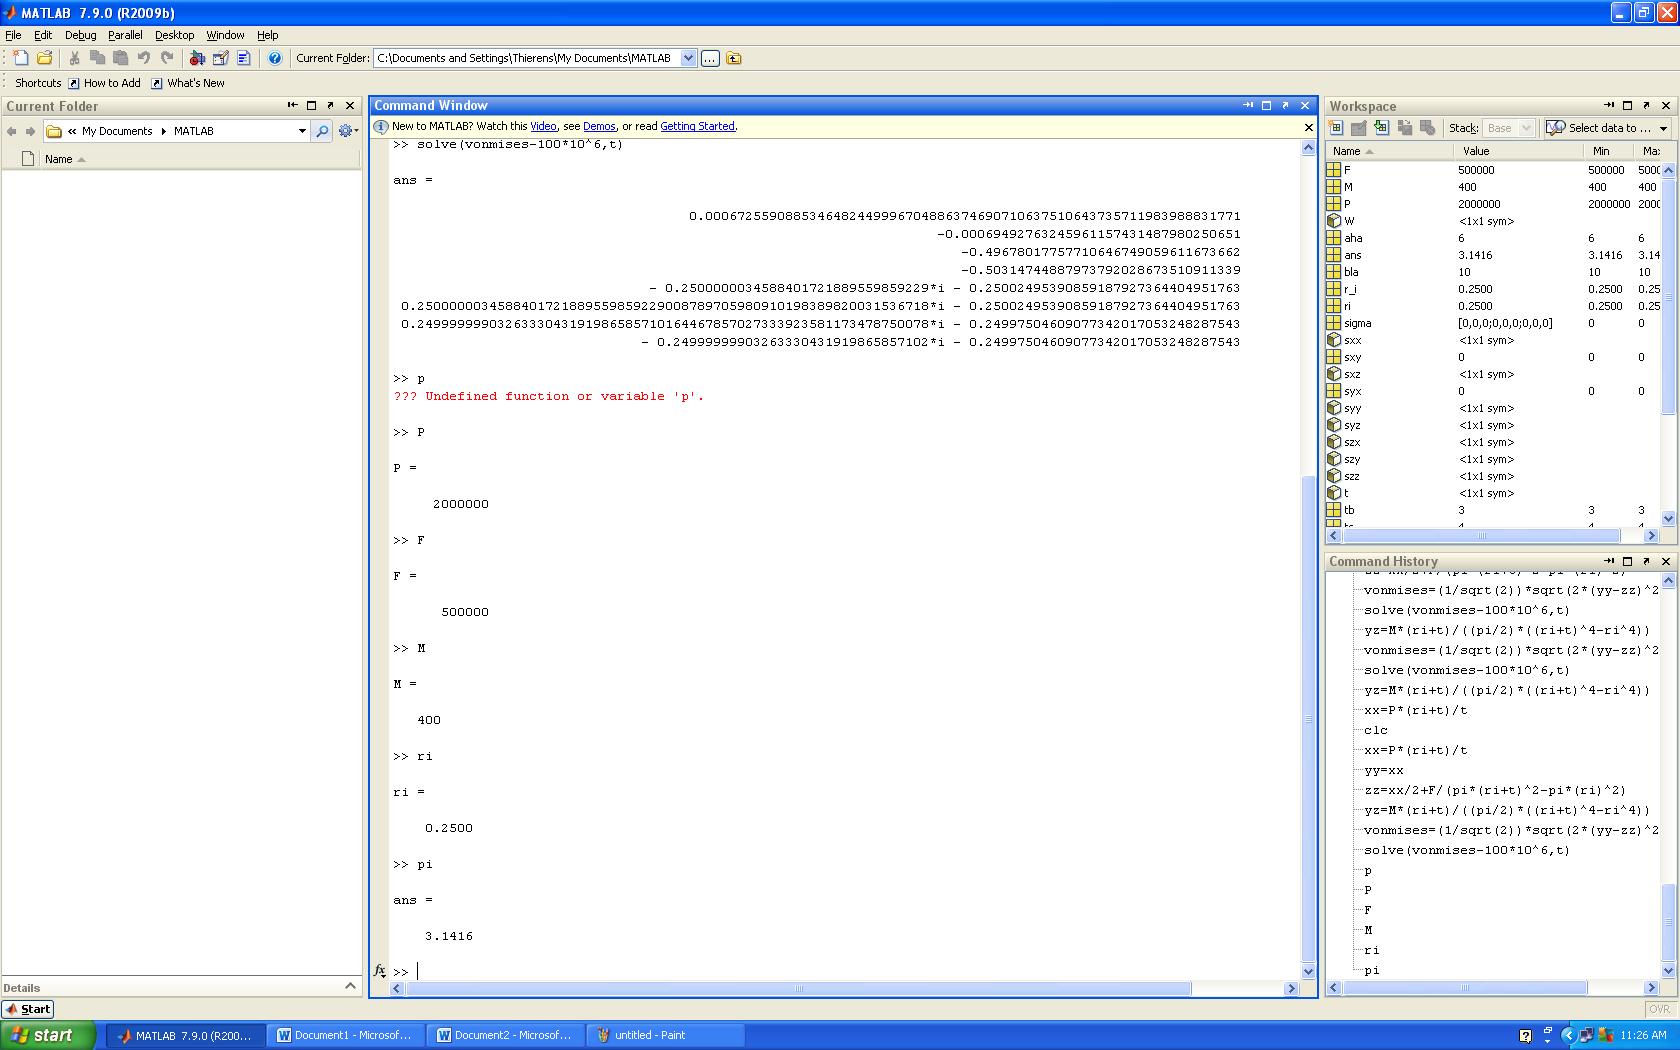Open the Current Folder path dropdown
Viewport: 1680px width, 1050px height.
click(x=688, y=58)
